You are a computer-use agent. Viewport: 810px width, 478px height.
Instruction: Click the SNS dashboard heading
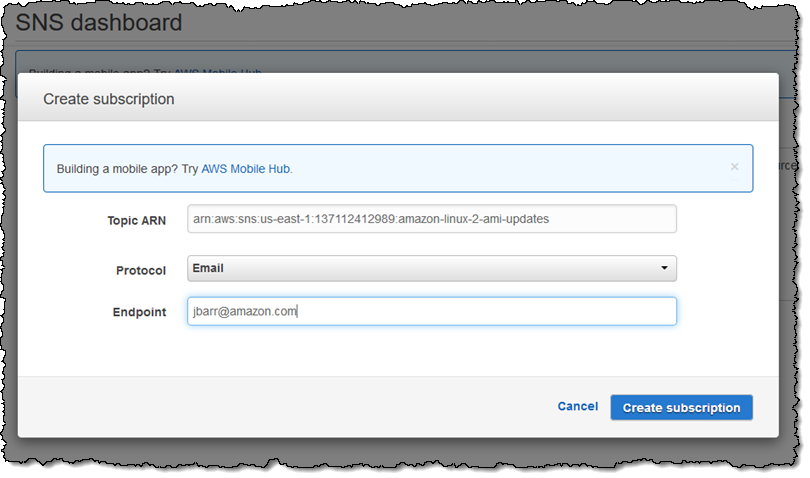click(99, 22)
